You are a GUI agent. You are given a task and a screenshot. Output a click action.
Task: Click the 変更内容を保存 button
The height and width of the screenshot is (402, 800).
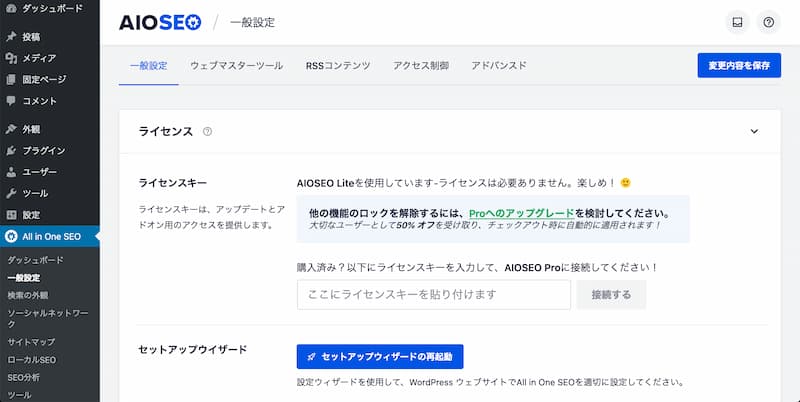[739, 65]
